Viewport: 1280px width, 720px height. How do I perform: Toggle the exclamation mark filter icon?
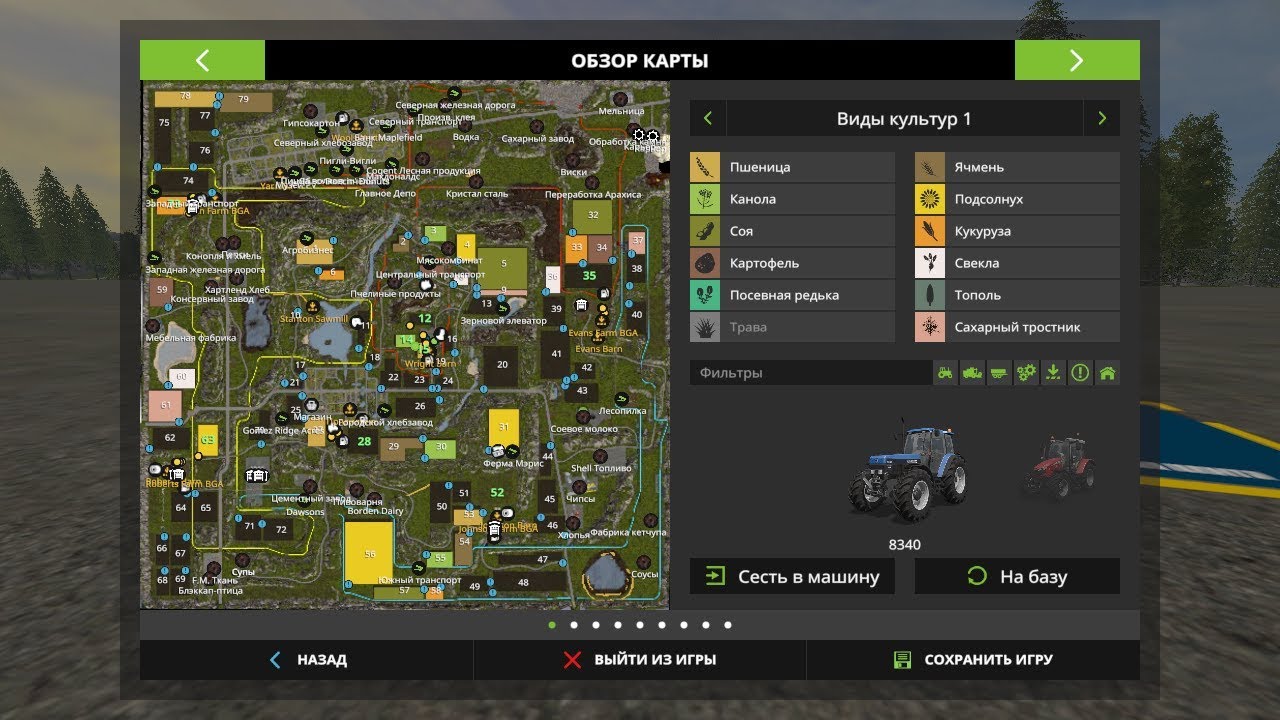click(x=1080, y=373)
